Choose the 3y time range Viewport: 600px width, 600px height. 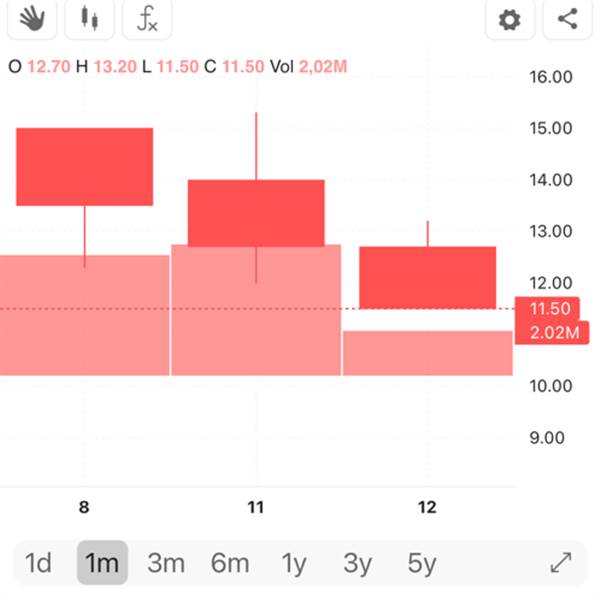pyautogui.click(x=357, y=563)
